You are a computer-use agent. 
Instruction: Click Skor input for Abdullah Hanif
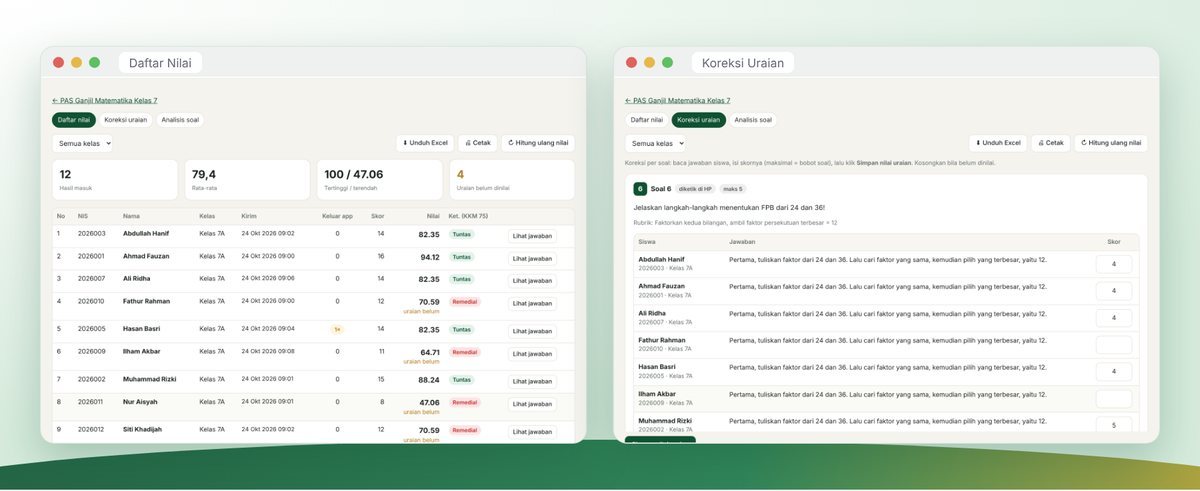coord(1114,264)
